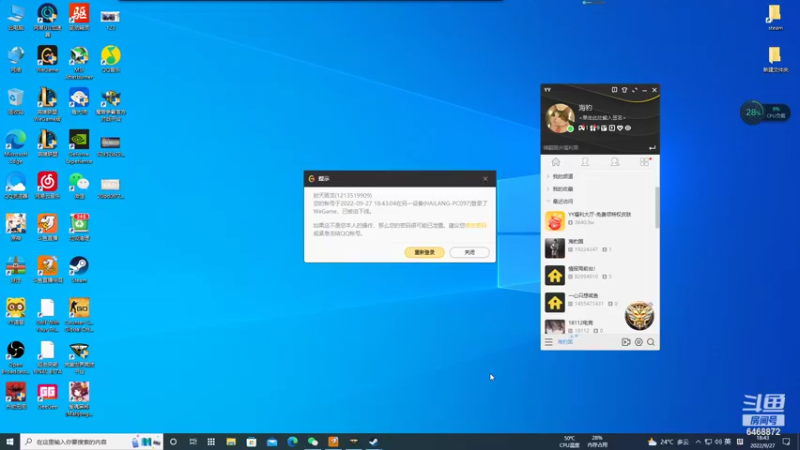
Task: Open the QQ Browser cloud desktop icon
Action: [x=16, y=185]
